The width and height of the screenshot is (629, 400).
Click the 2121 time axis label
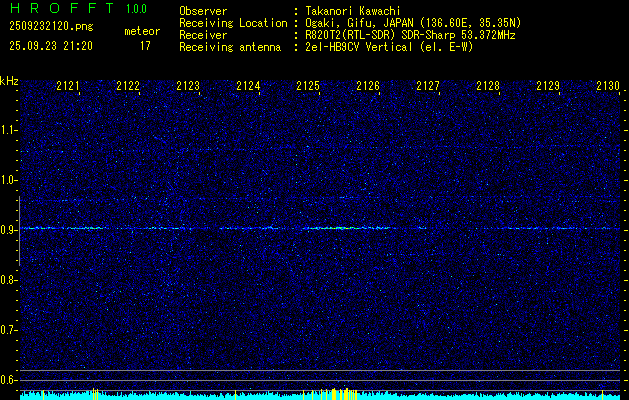click(x=68, y=85)
